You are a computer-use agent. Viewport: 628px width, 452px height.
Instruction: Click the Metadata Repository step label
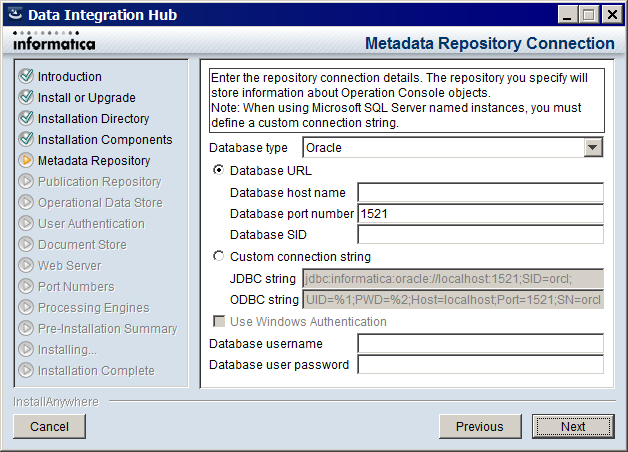point(94,161)
